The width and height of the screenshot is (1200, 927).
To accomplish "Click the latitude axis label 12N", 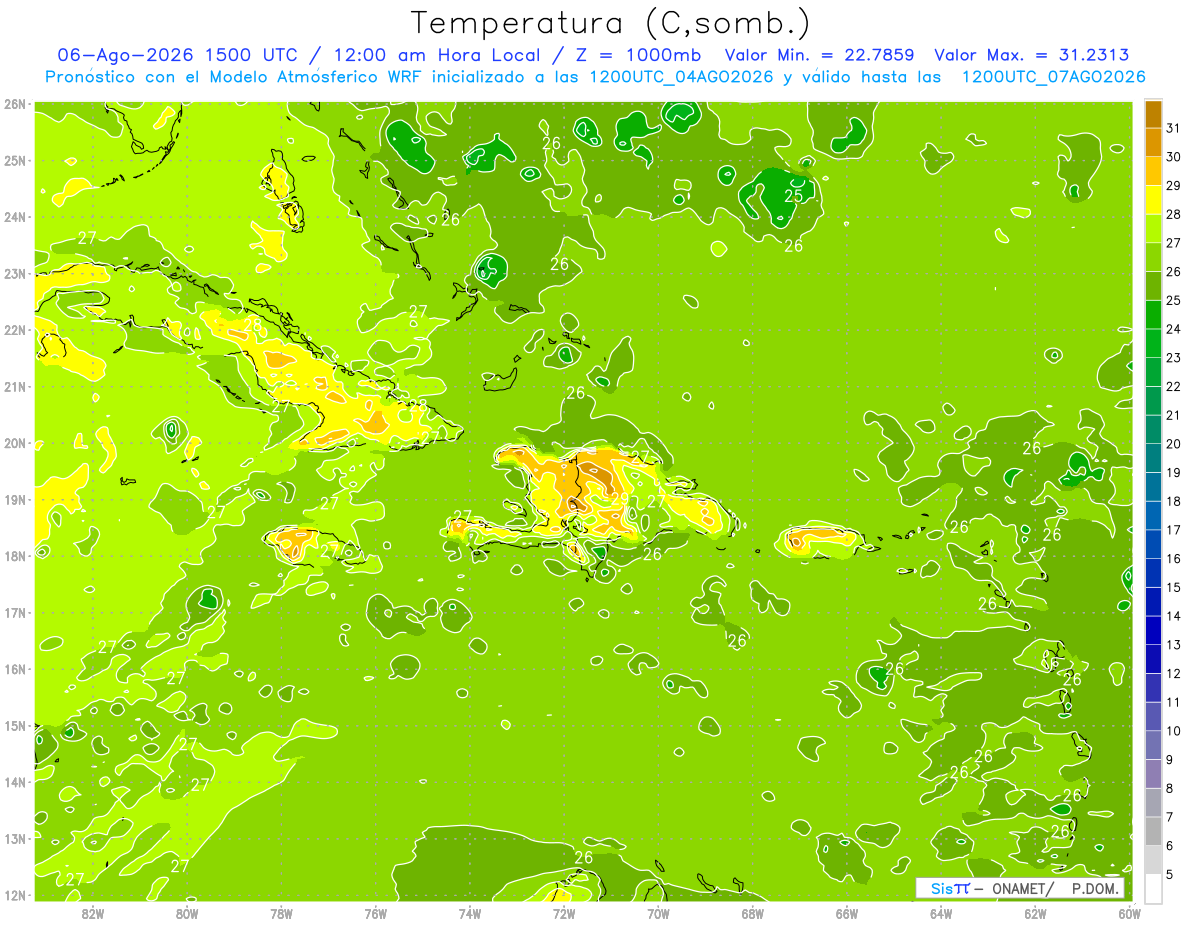I will point(14,895).
